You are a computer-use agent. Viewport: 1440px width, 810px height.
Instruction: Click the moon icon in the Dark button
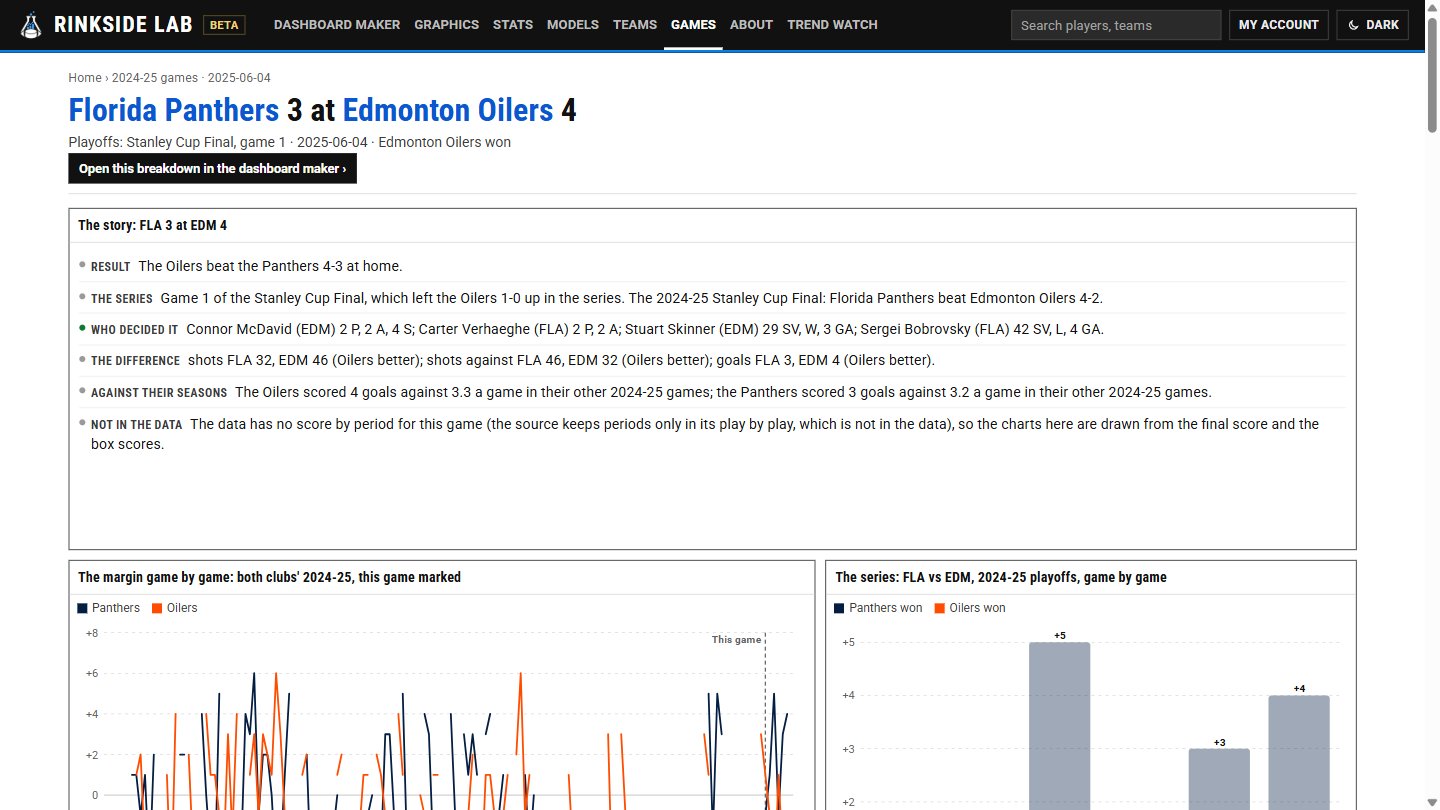1354,25
